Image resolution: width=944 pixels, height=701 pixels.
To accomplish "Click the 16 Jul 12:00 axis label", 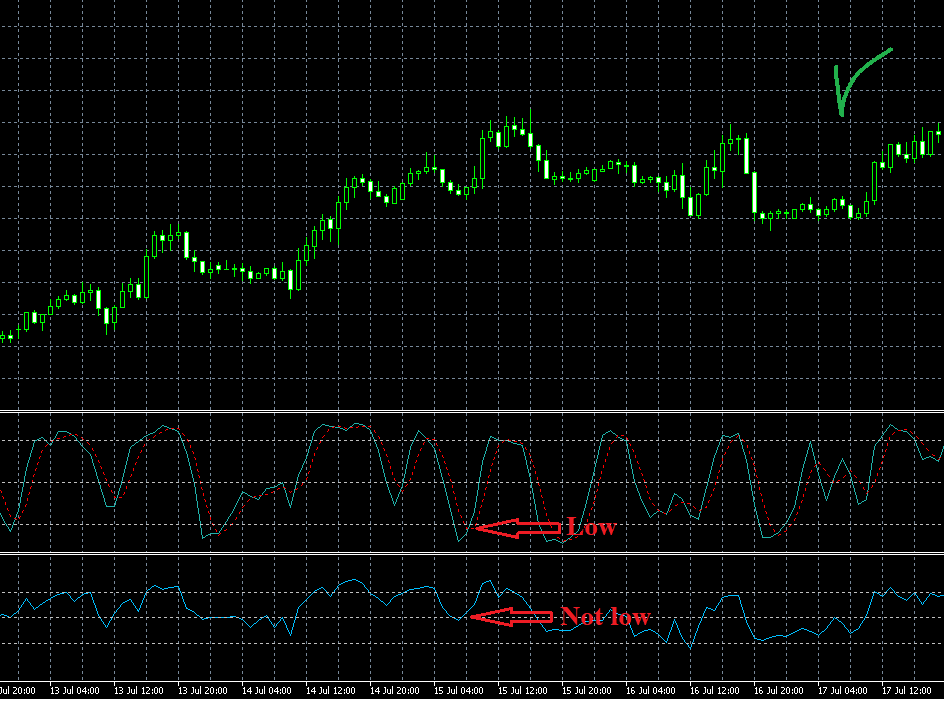I will pos(714,690).
